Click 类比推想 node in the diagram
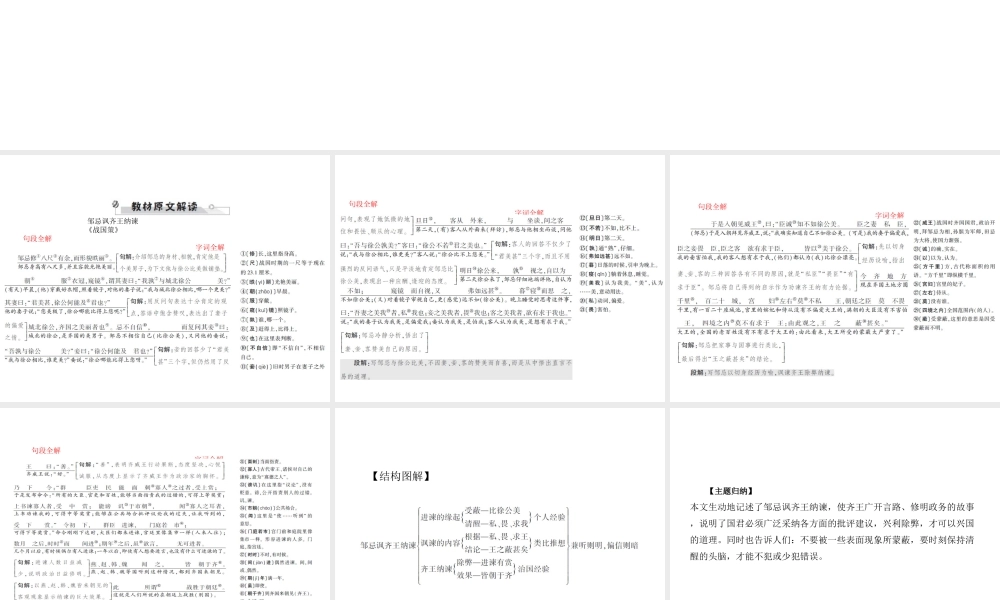 (550, 543)
